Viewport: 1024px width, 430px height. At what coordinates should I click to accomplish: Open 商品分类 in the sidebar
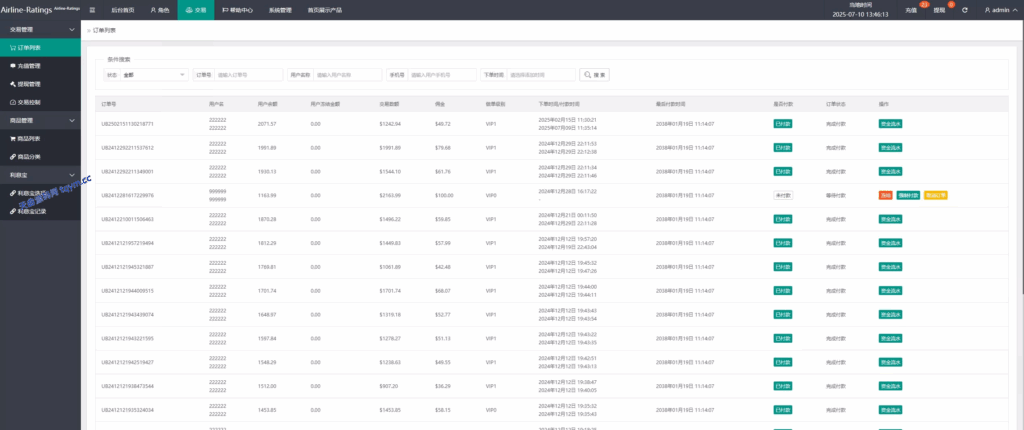point(40,157)
